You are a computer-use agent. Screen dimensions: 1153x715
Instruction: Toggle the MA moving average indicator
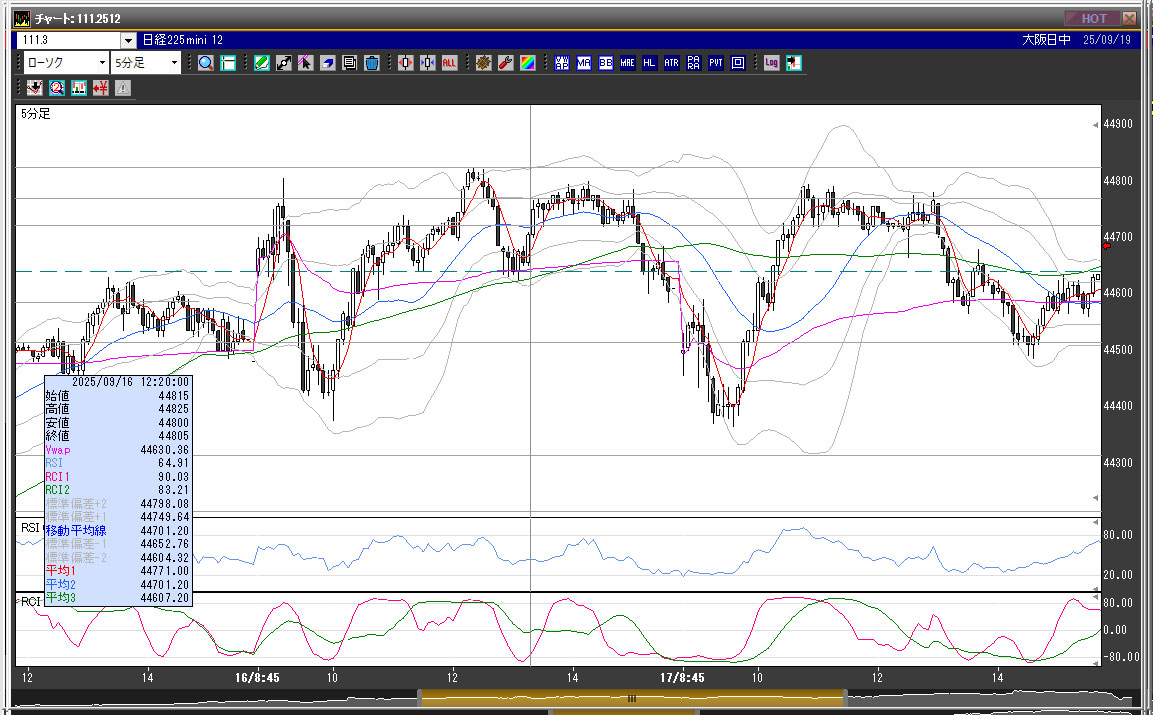tap(583, 63)
